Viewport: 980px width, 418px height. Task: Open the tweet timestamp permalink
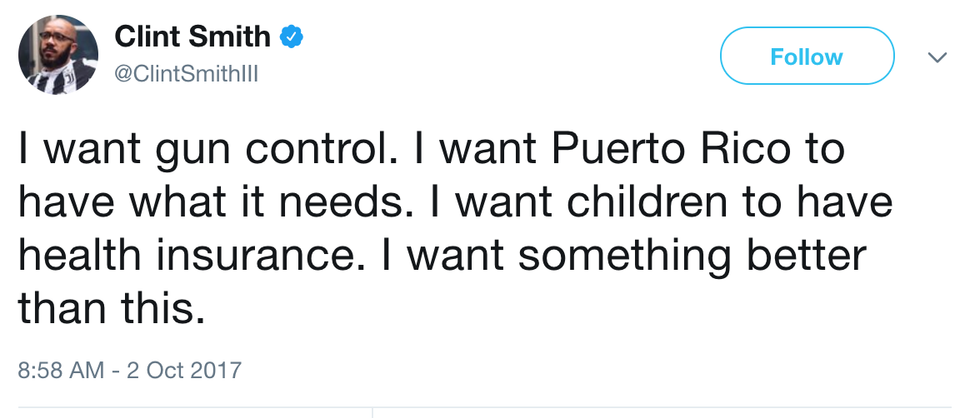[x=130, y=370]
